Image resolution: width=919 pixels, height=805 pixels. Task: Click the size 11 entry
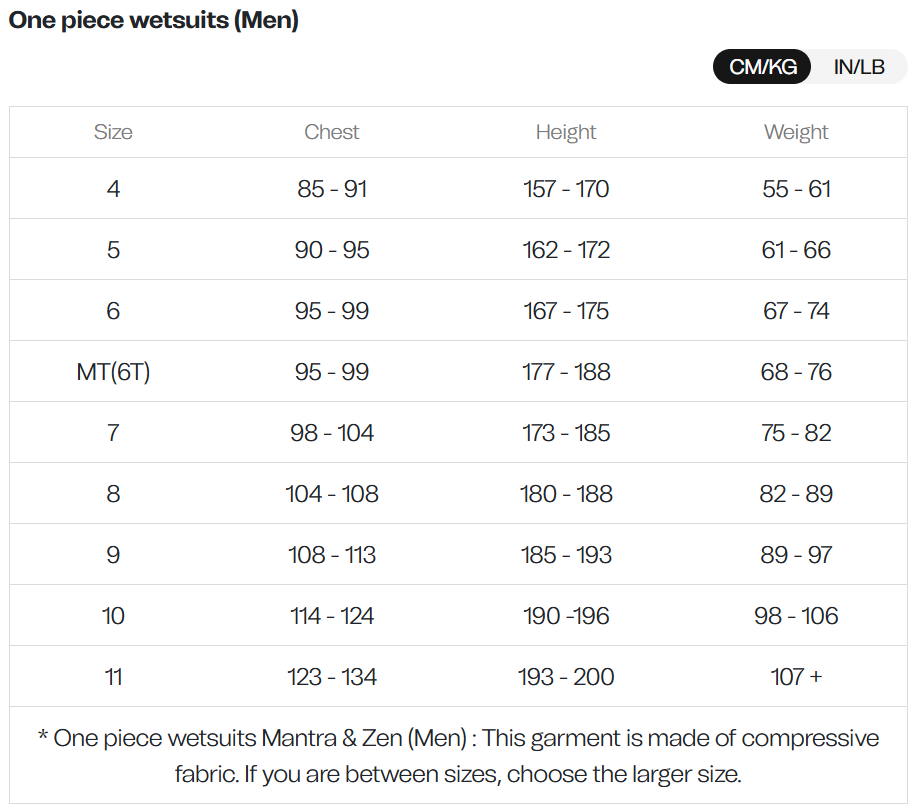pyautogui.click(x=113, y=676)
